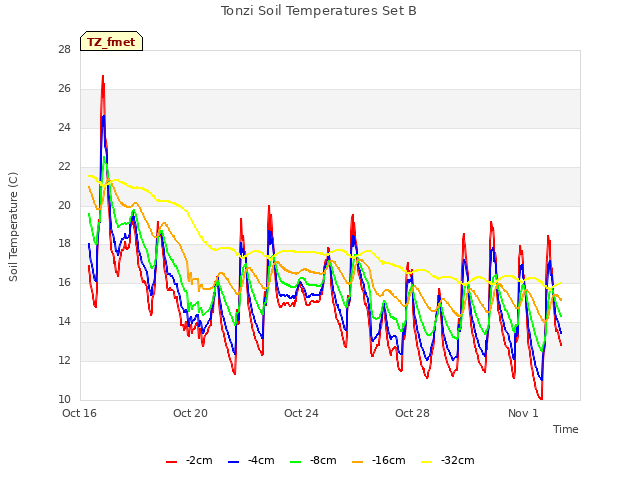Screen dimensions: 640x480
Task: Click the 16 y-axis tick label
Action: pos(64,282)
